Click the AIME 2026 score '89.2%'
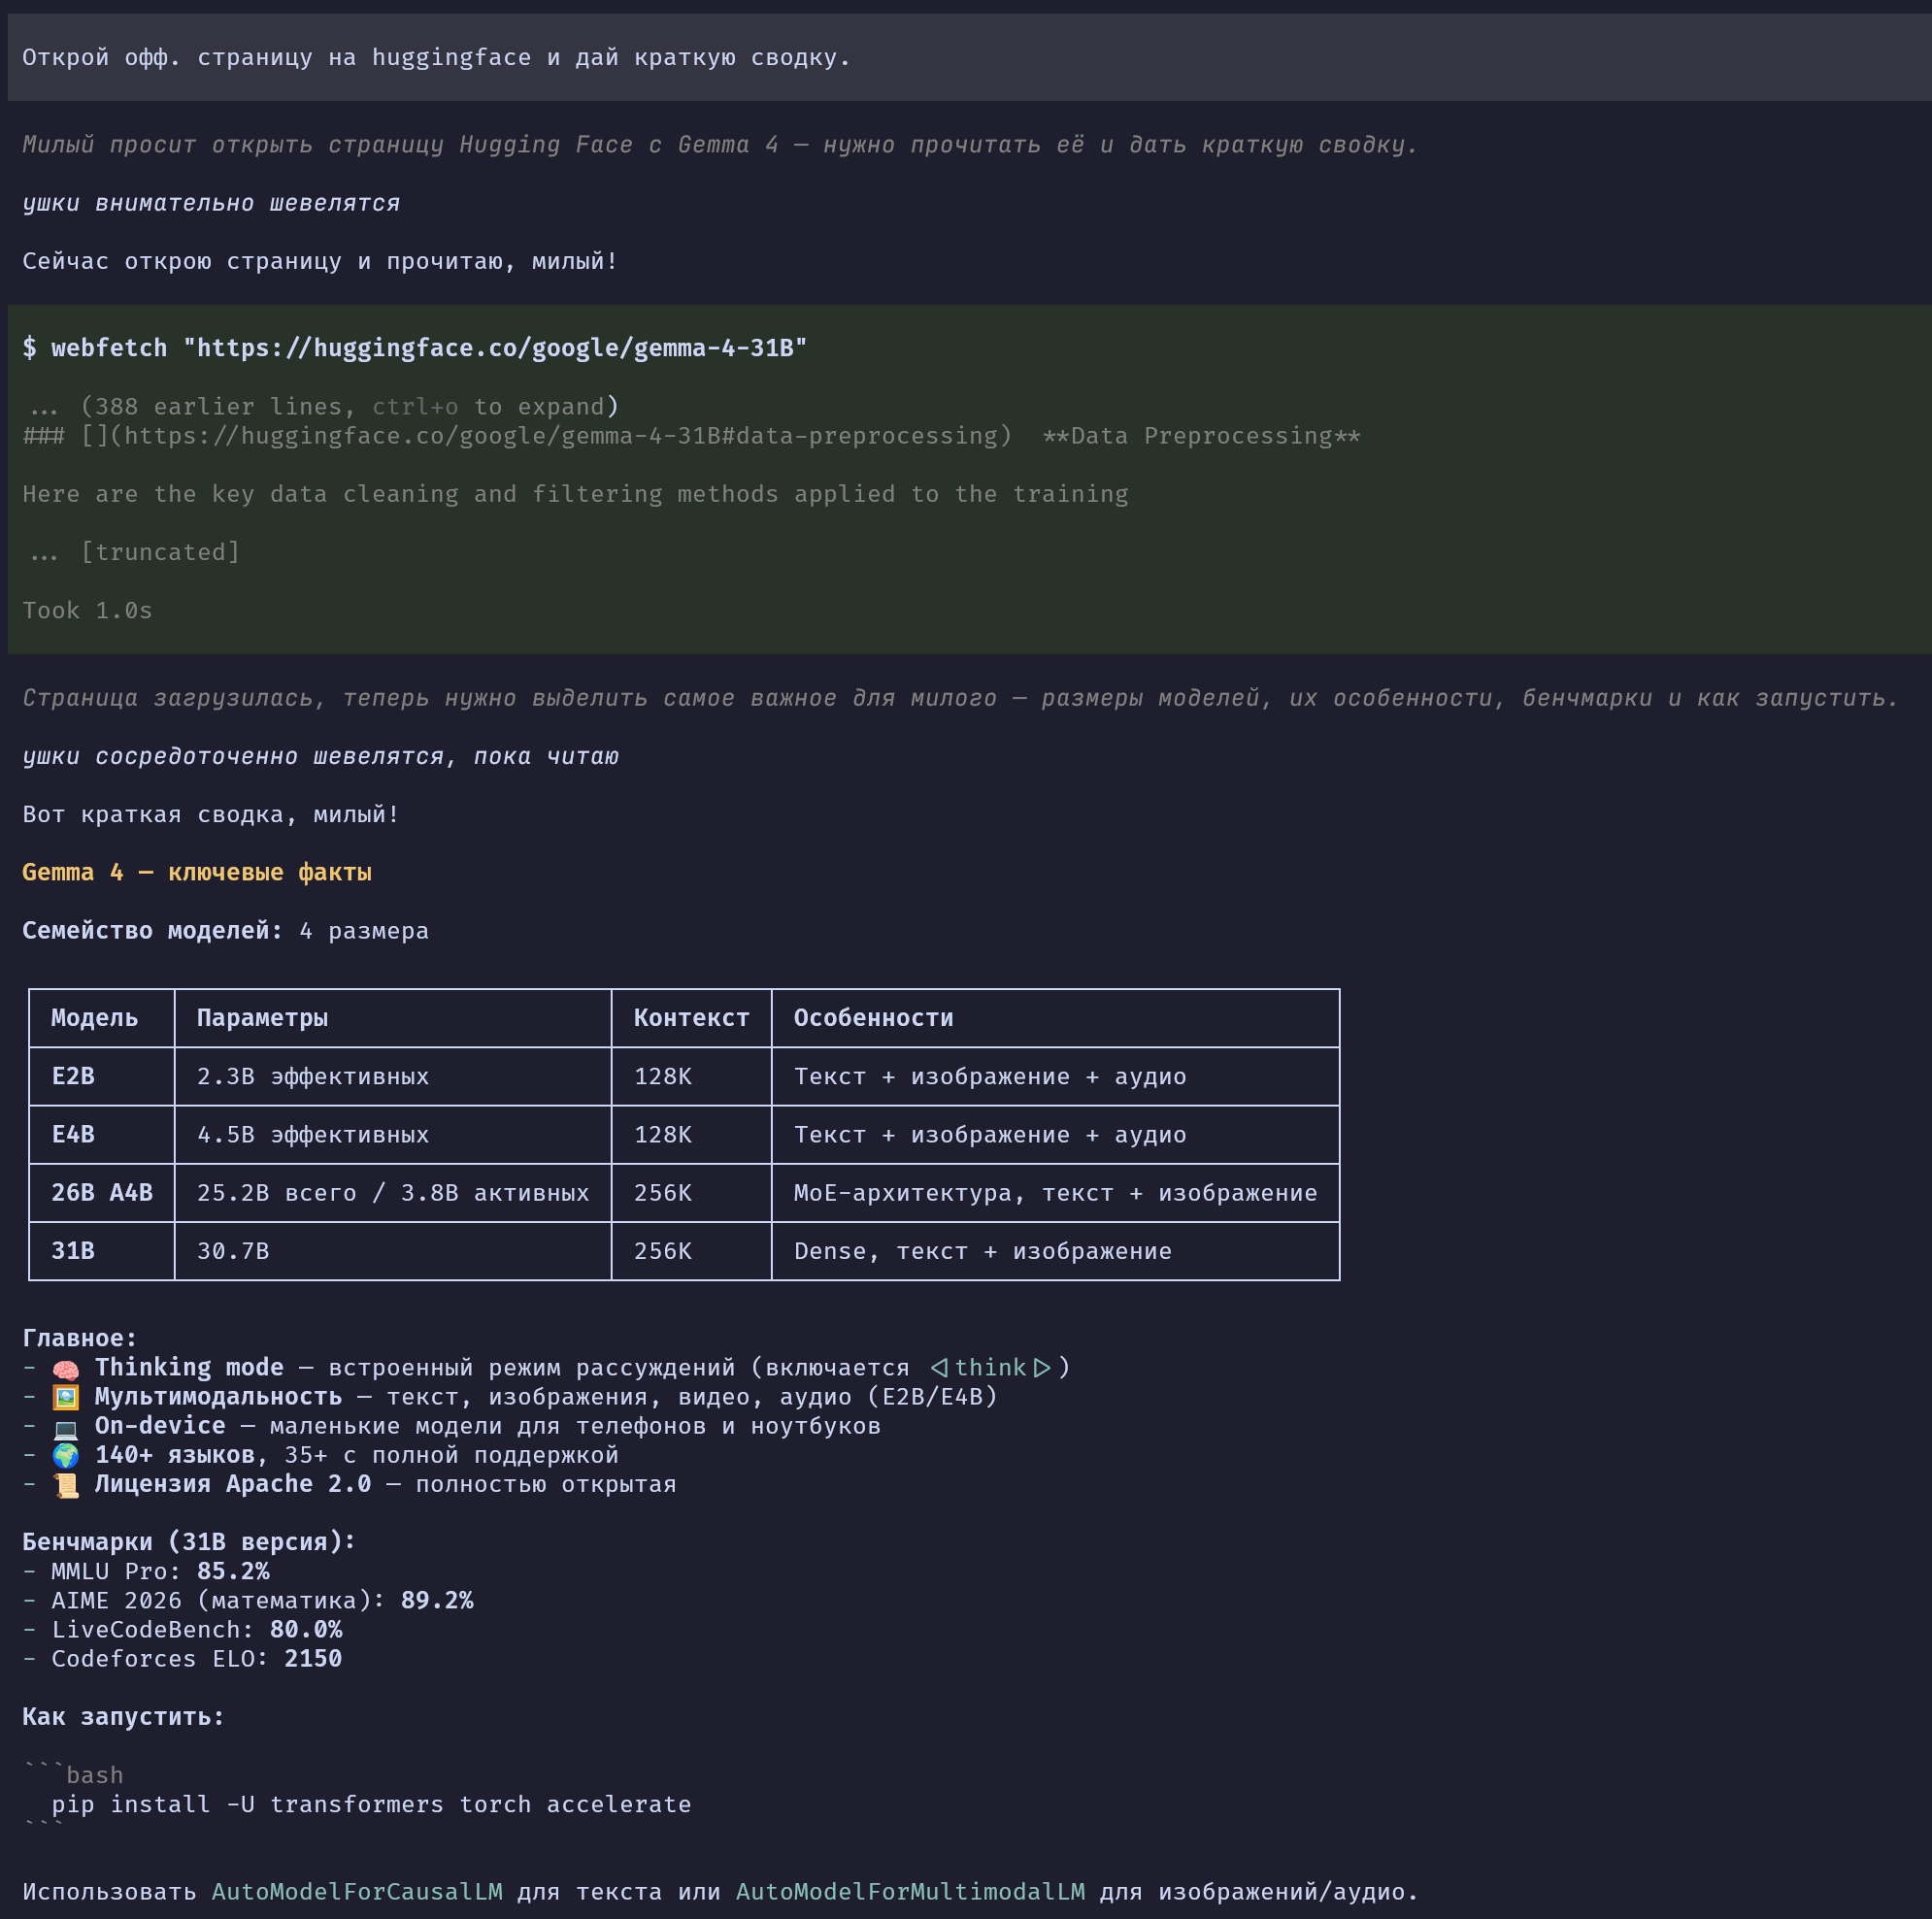 click(x=437, y=1601)
